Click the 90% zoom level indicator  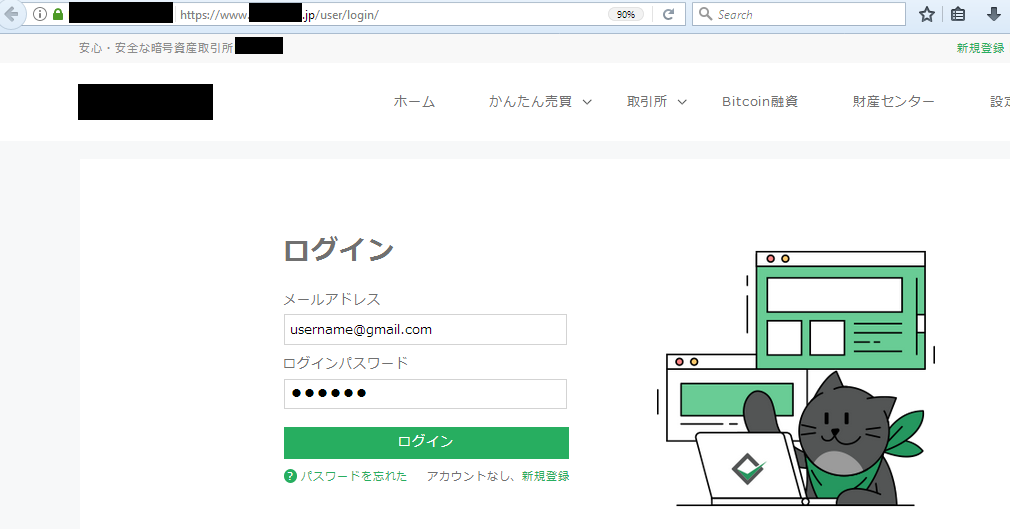coord(625,15)
